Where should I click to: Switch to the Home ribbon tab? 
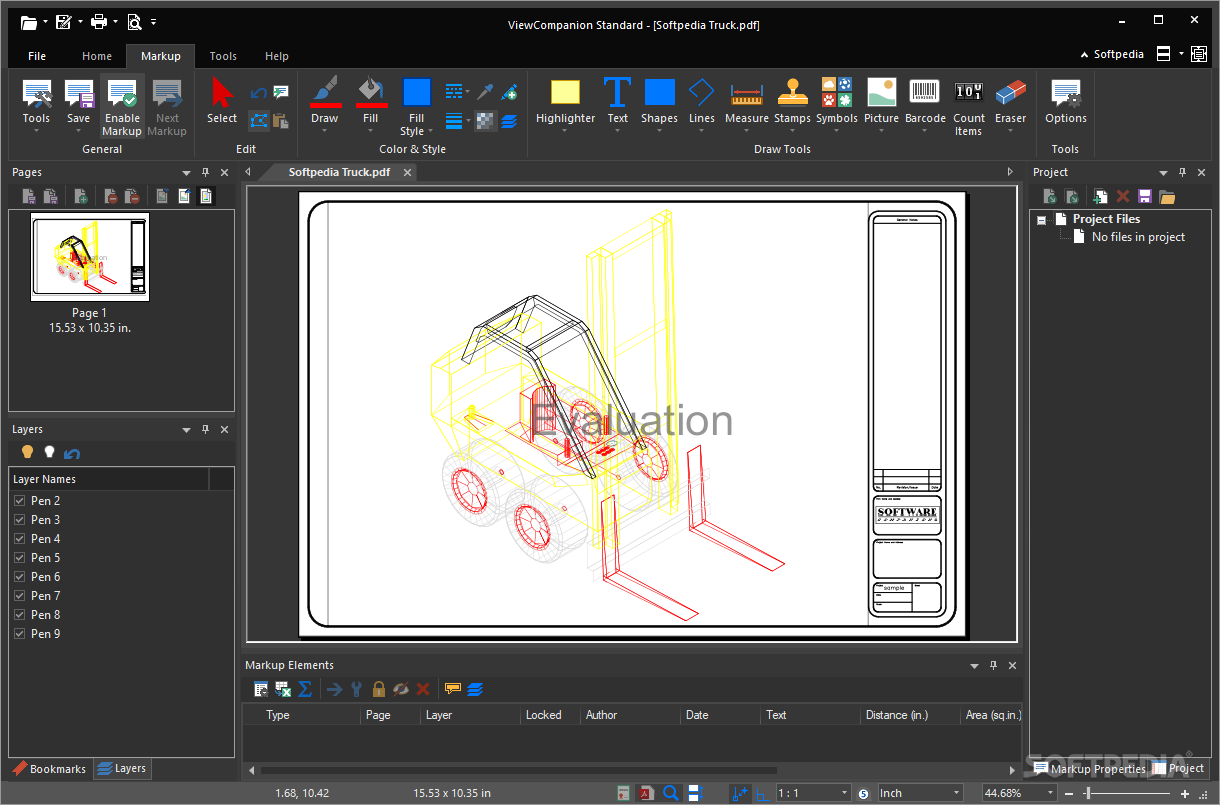(97, 56)
